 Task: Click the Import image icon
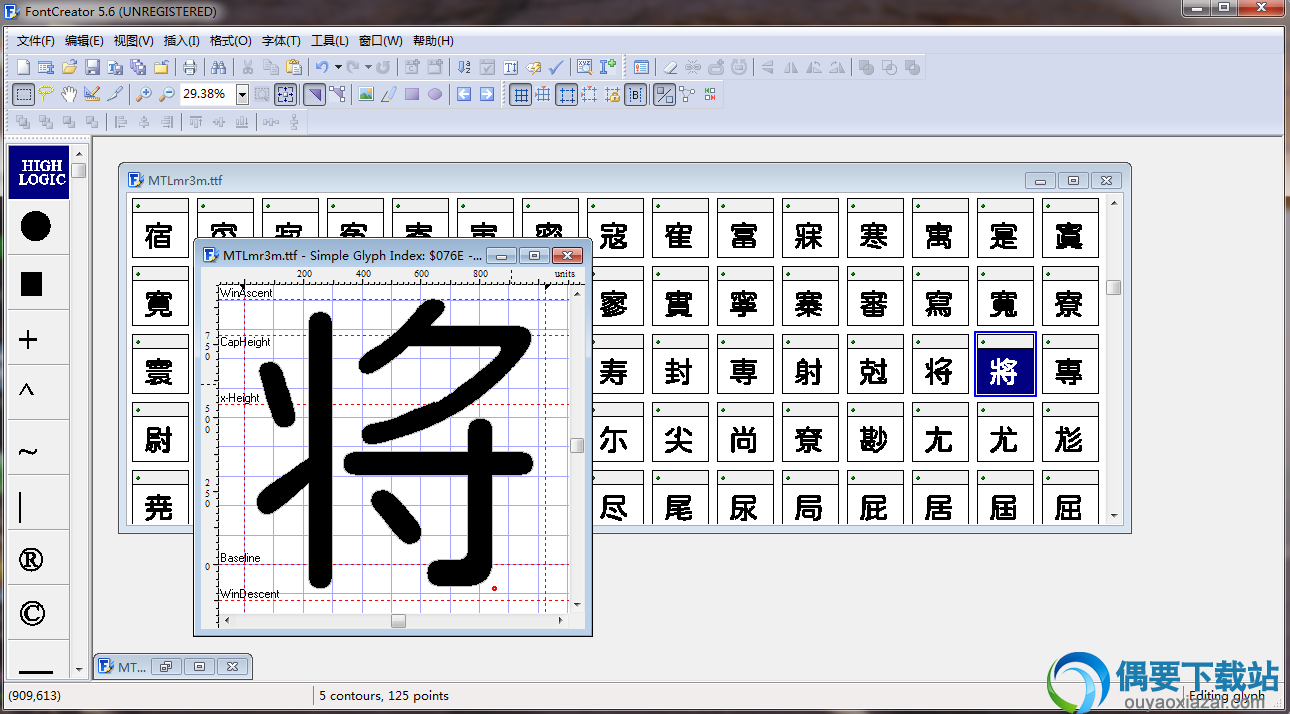365,94
